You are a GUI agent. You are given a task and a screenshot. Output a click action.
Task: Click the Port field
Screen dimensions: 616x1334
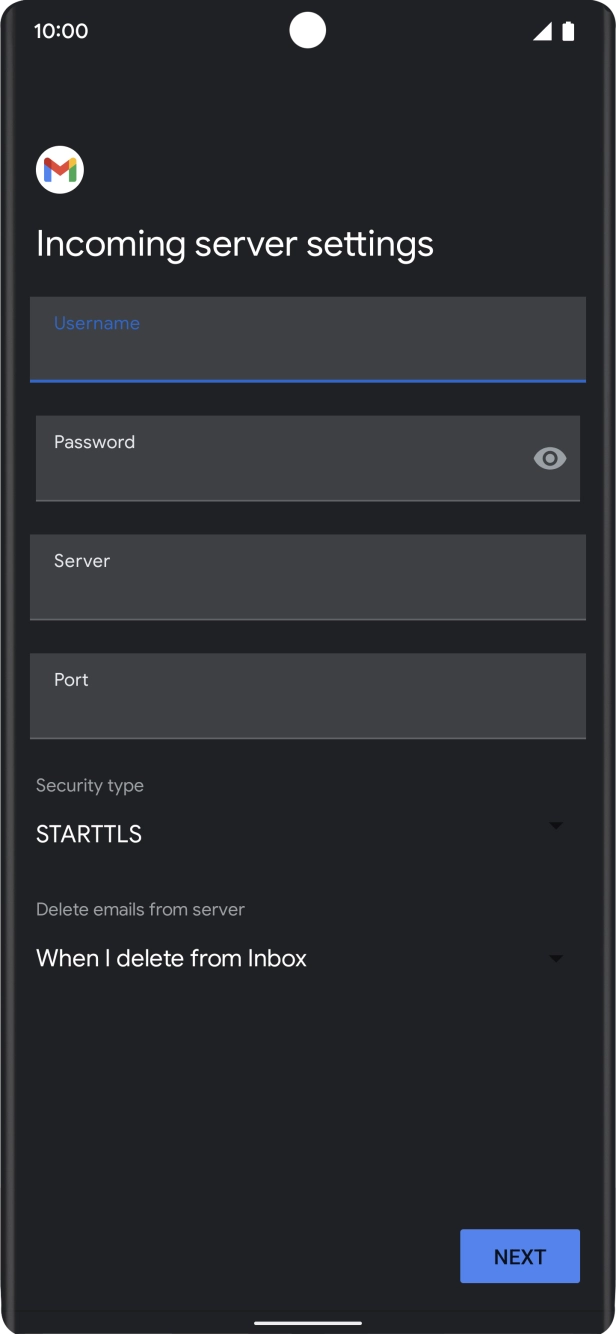308,696
